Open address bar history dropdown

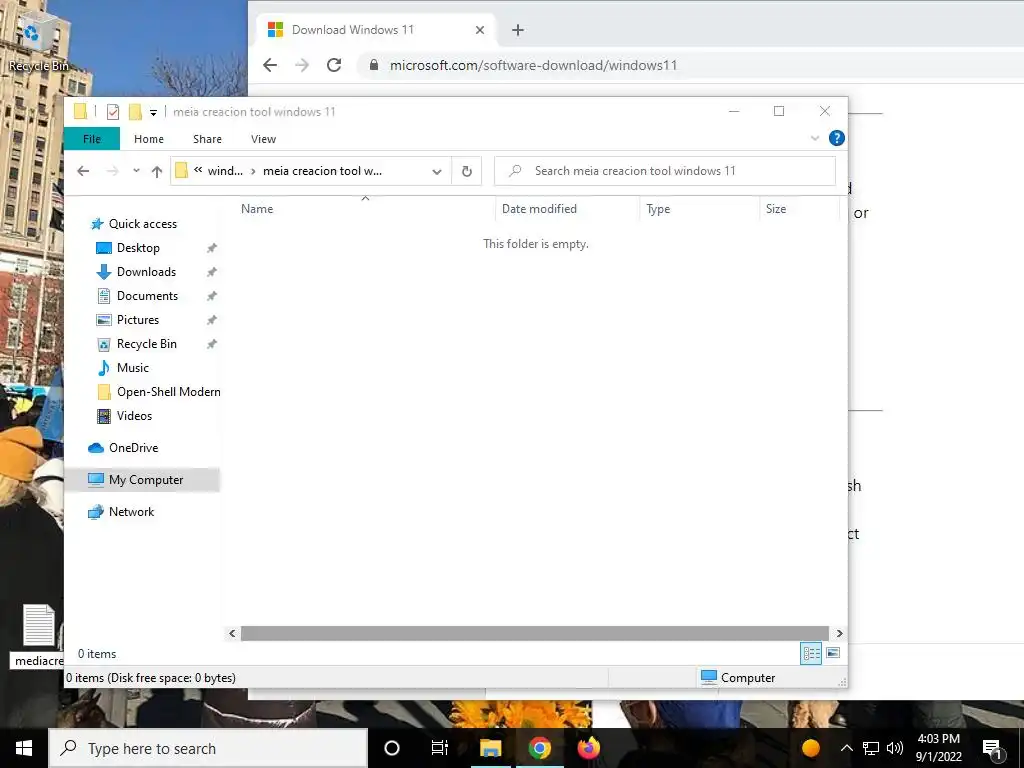click(x=437, y=171)
